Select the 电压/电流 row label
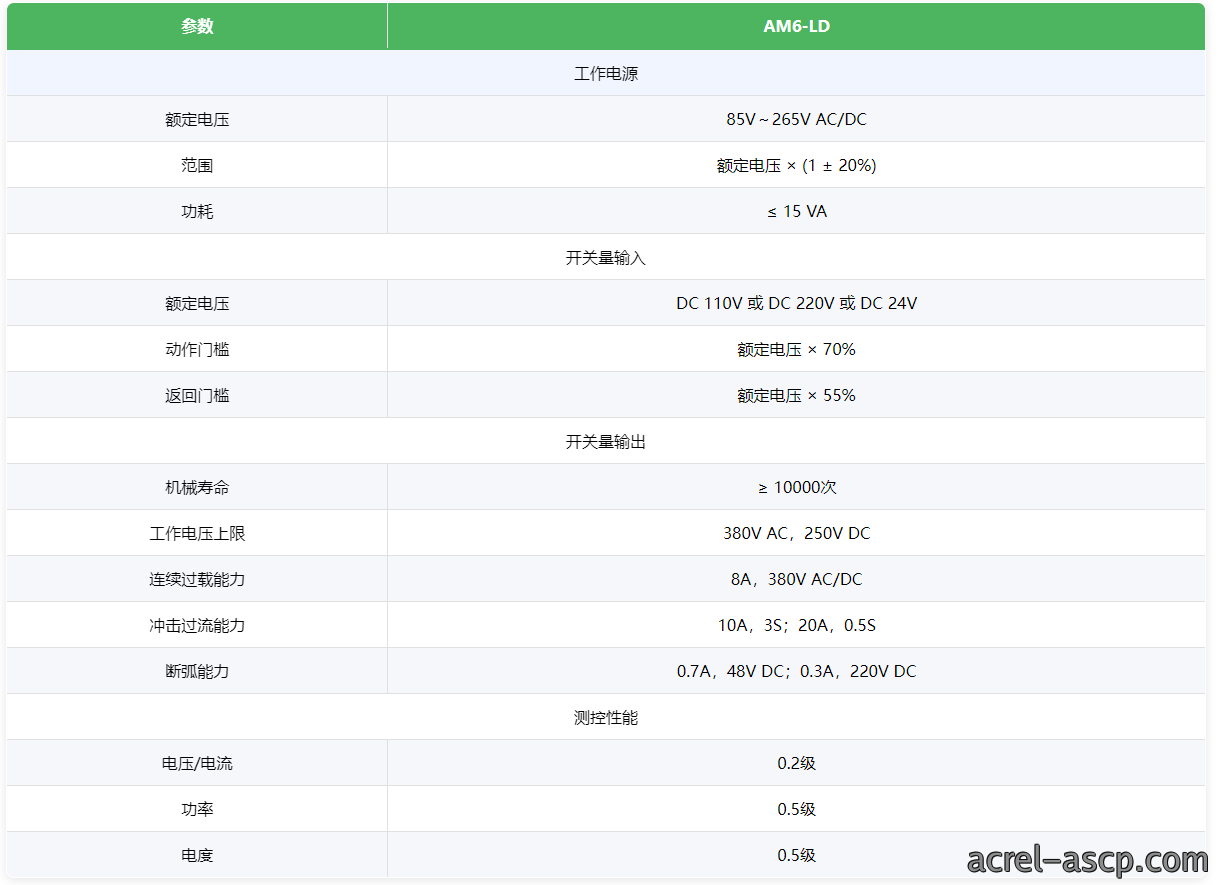The image size is (1219, 885). 197,763
